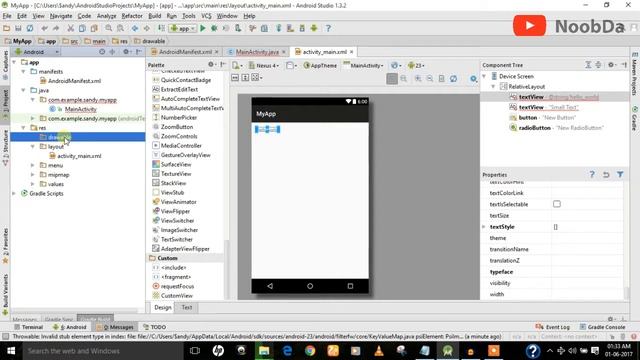Open the Android project view dropdown

click(37, 52)
